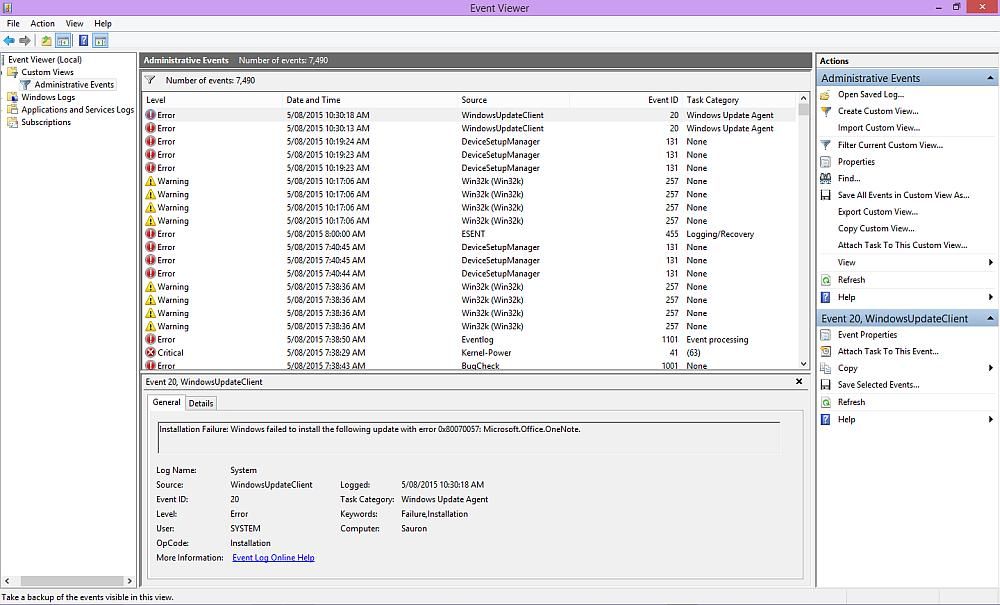Close the Event 20 preview pane
Screen dimensions: 1000x605
pos(799,381)
